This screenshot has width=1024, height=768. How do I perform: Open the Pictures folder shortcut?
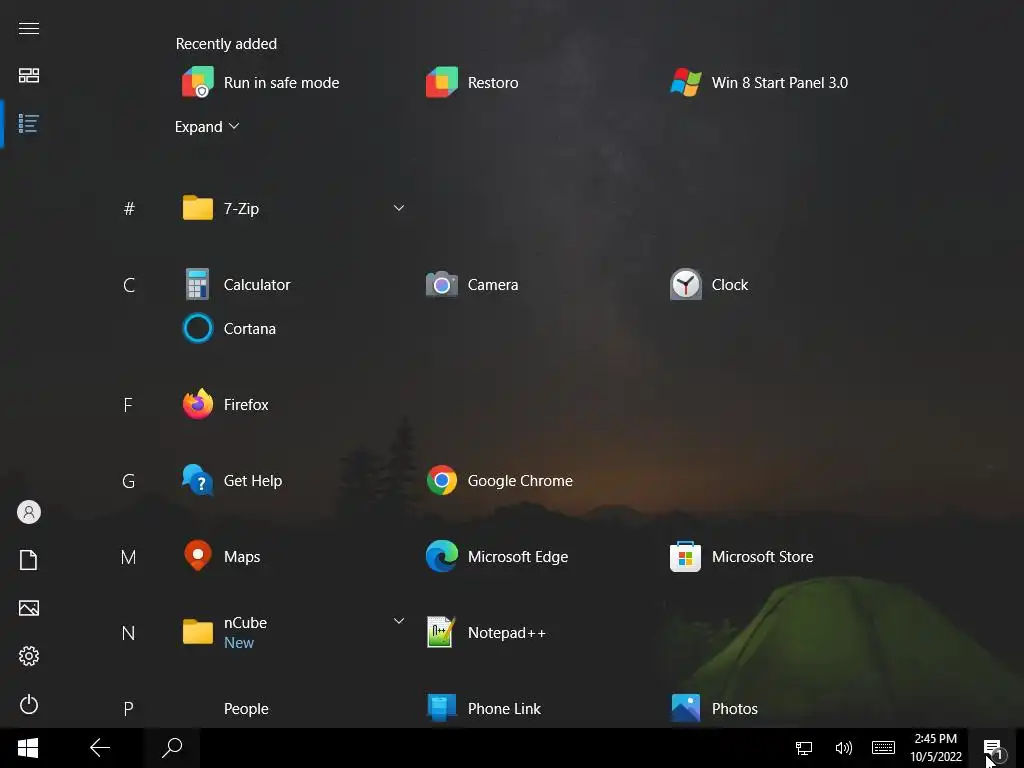tap(29, 608)
